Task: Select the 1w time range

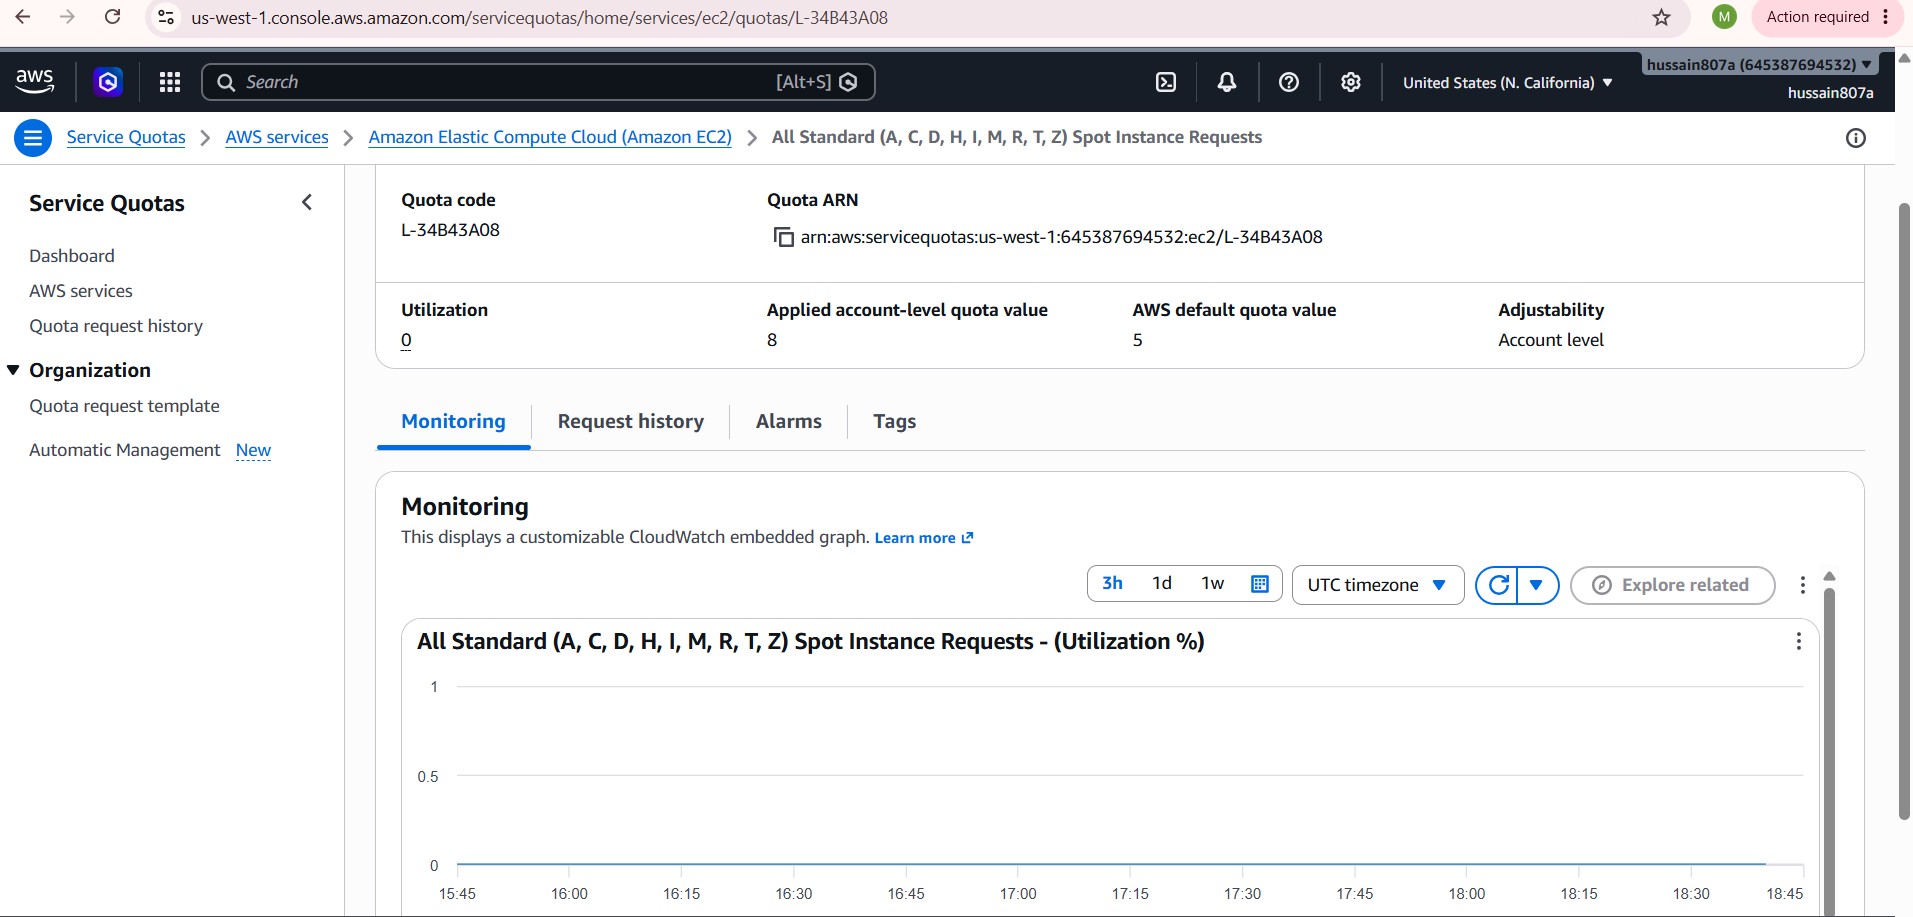Action: click(1213, 583)
